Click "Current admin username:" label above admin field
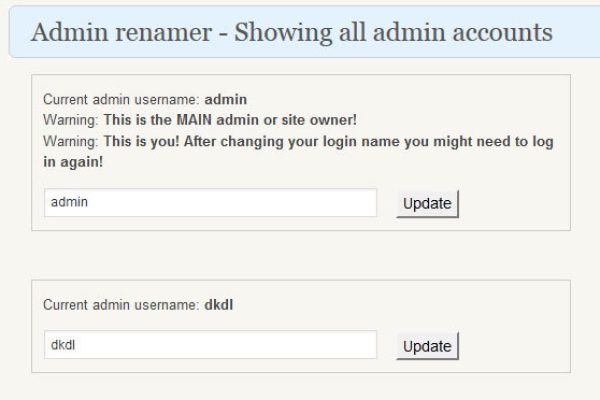 [121, 100]
